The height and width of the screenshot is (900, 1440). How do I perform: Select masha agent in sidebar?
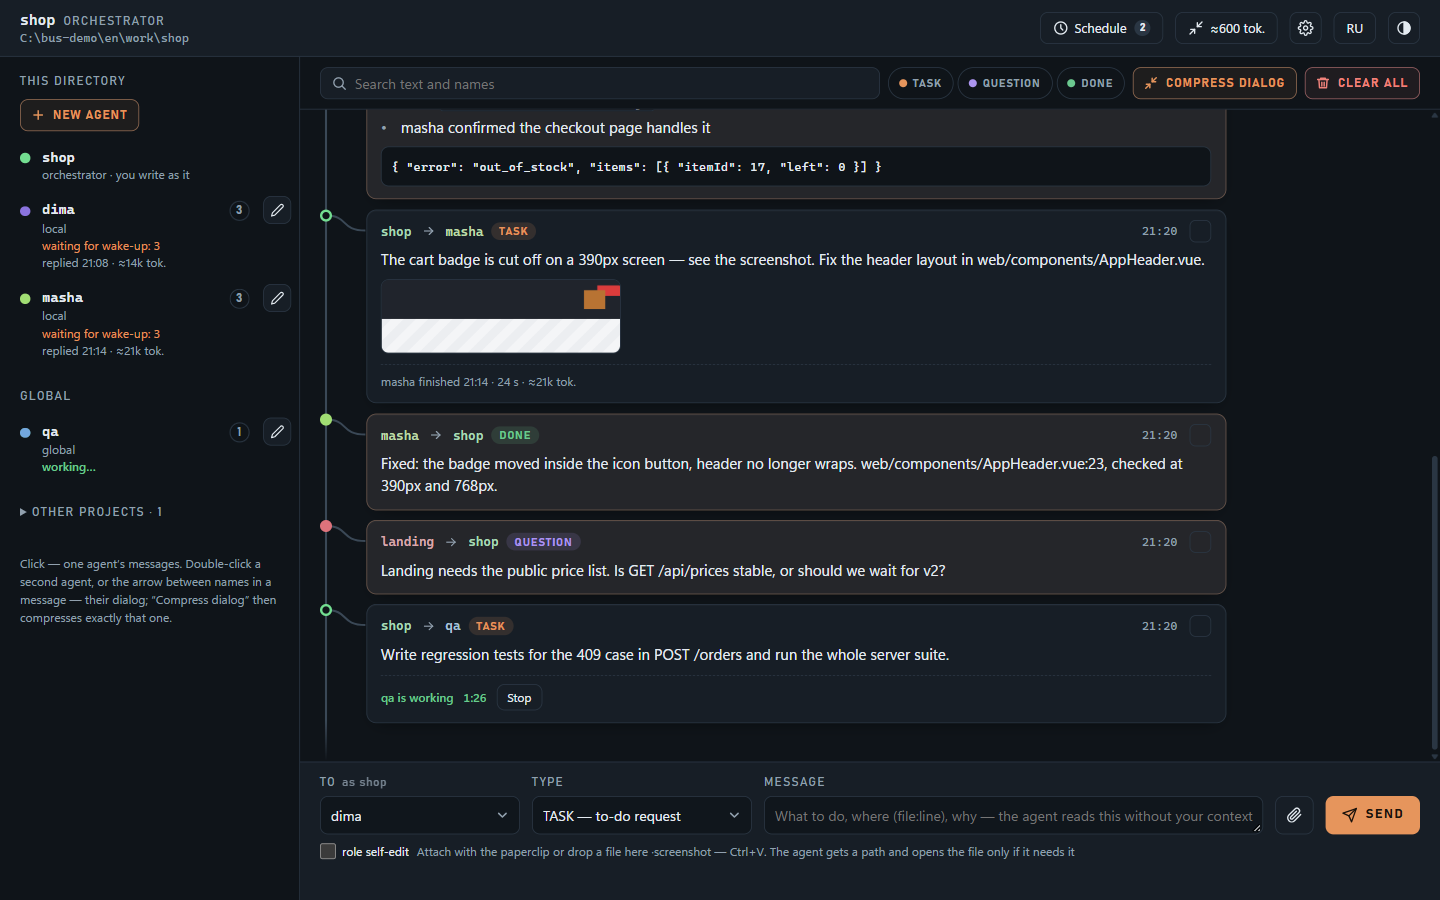coord(62,298)
